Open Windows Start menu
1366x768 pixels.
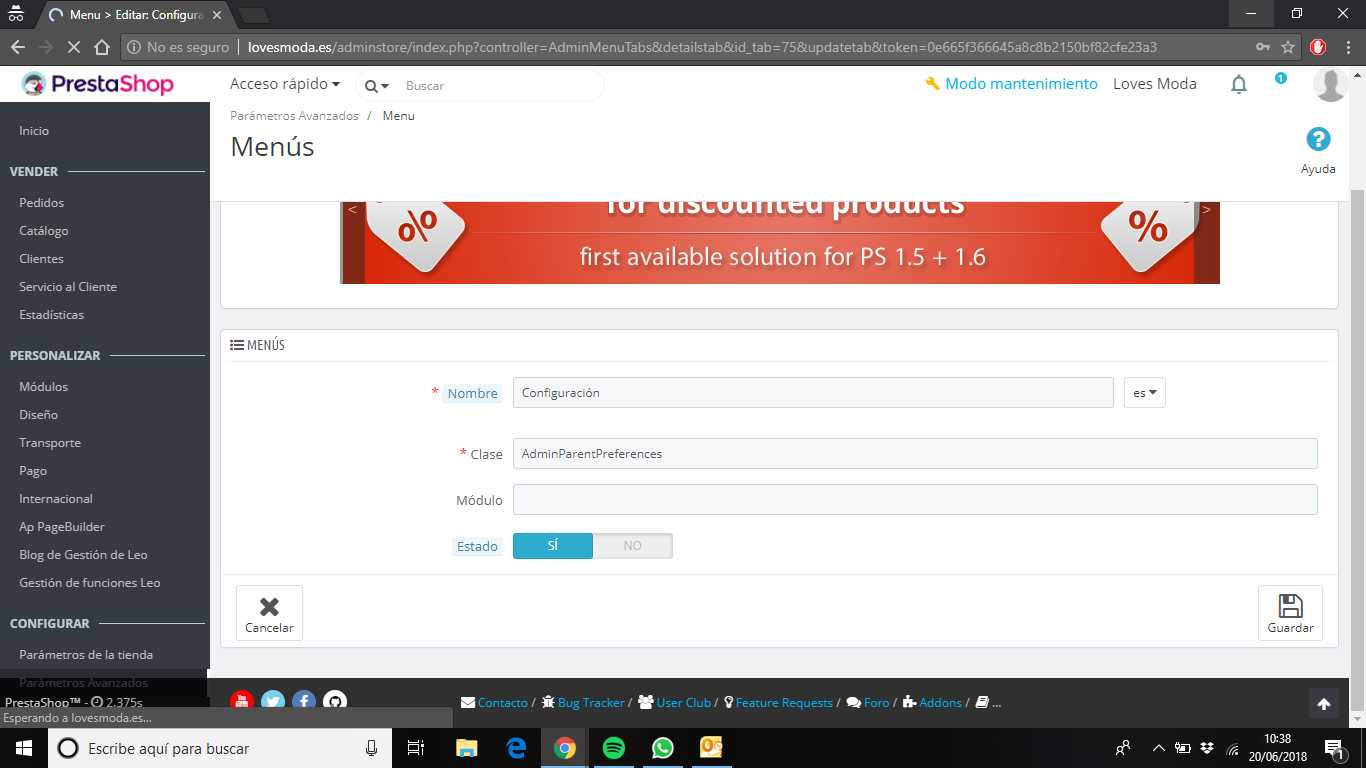pyautogui.click(x=24, y=748)
